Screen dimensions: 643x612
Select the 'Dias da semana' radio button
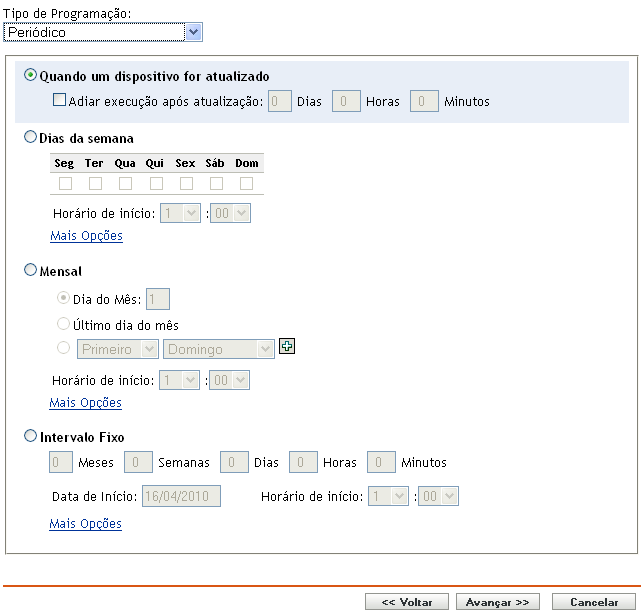tap(30, 137)
